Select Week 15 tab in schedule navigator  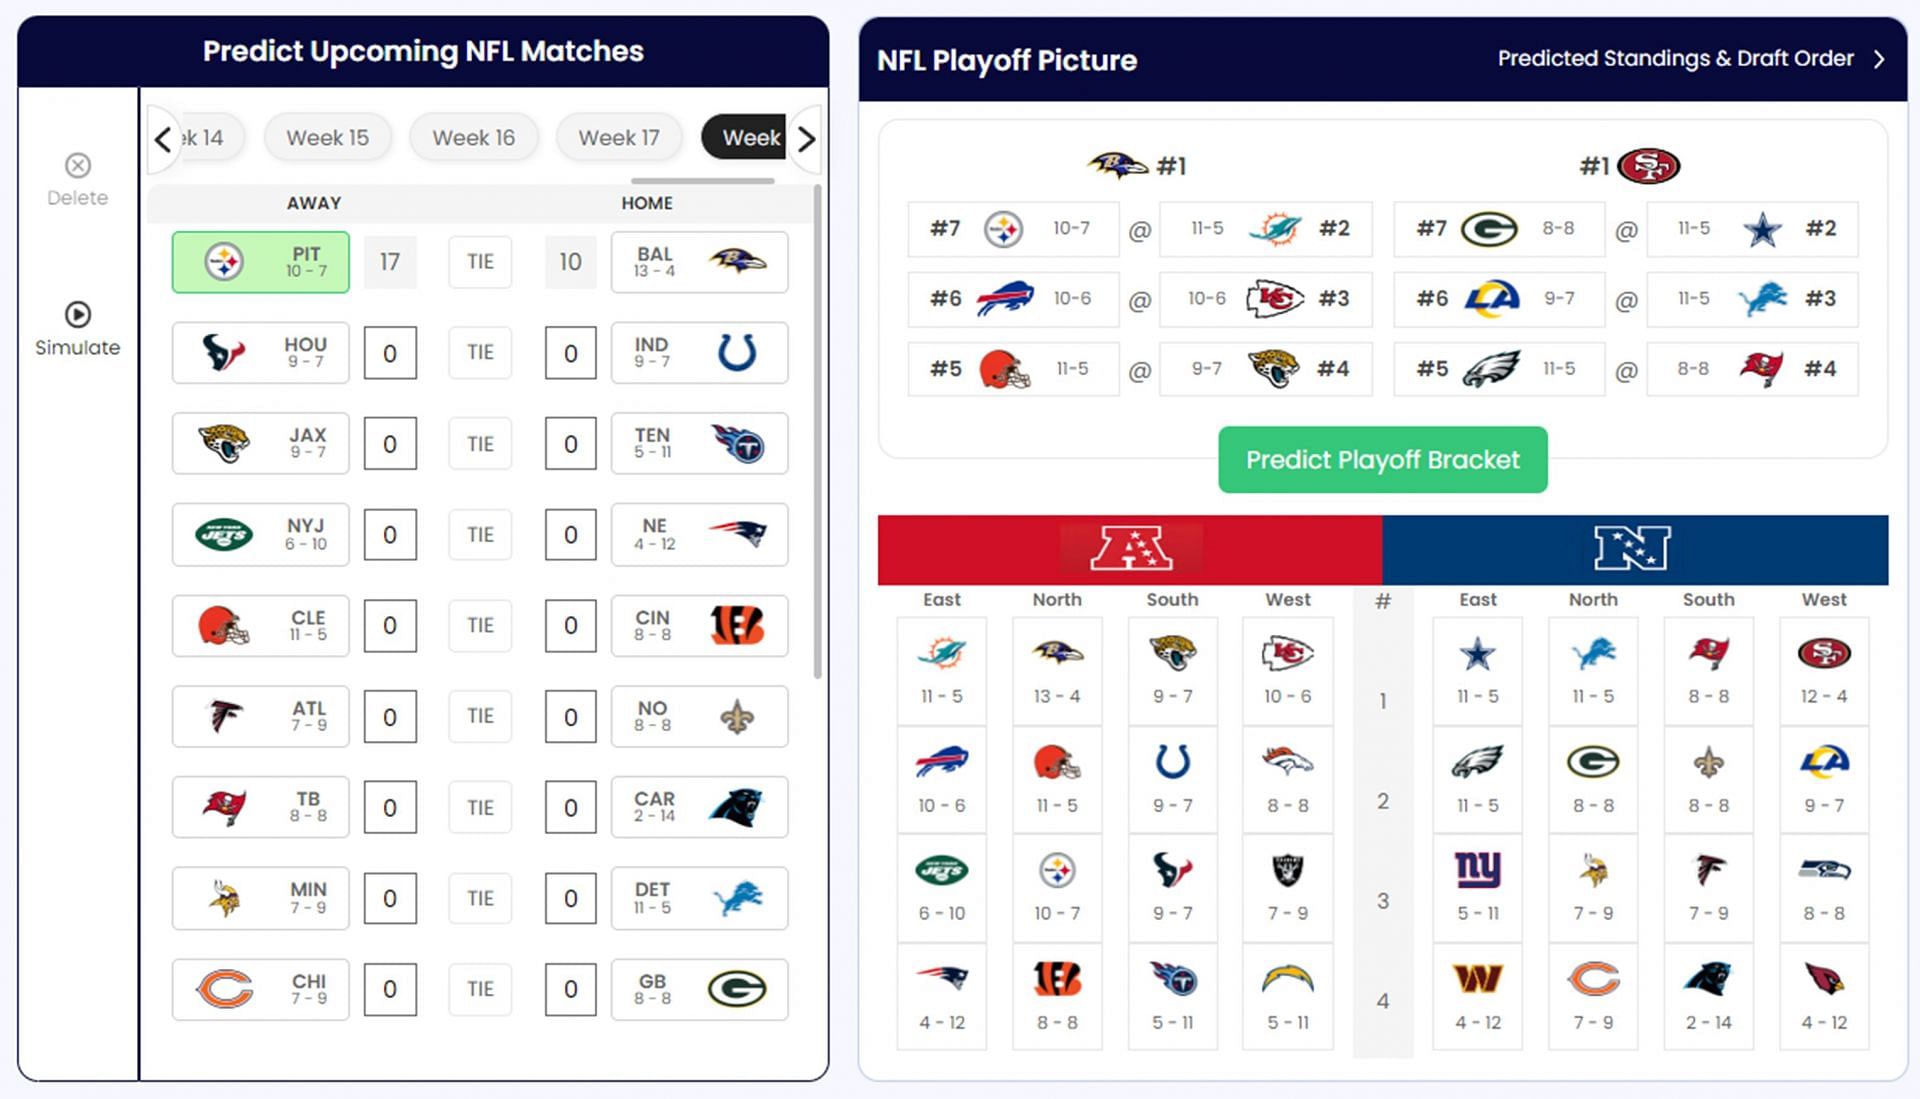[x=326, y=137]
